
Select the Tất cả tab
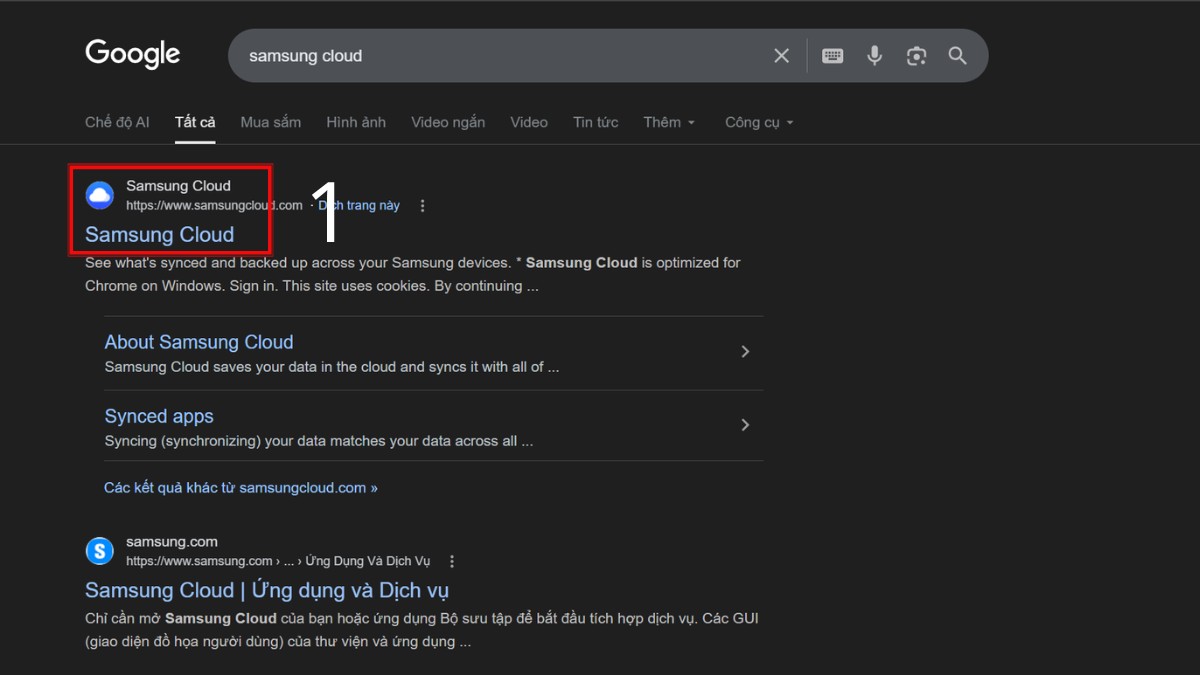195,122
